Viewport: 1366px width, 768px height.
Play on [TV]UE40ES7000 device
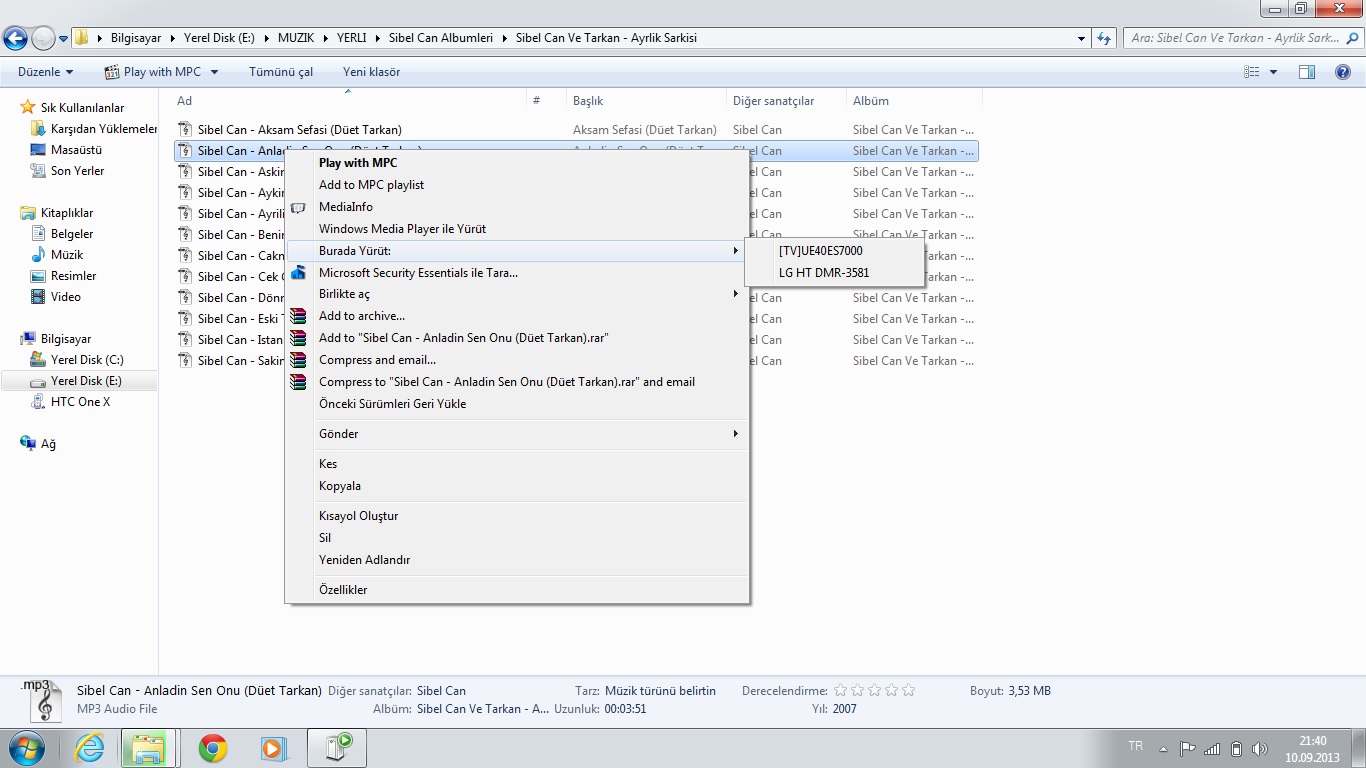(x=820, y=251)
